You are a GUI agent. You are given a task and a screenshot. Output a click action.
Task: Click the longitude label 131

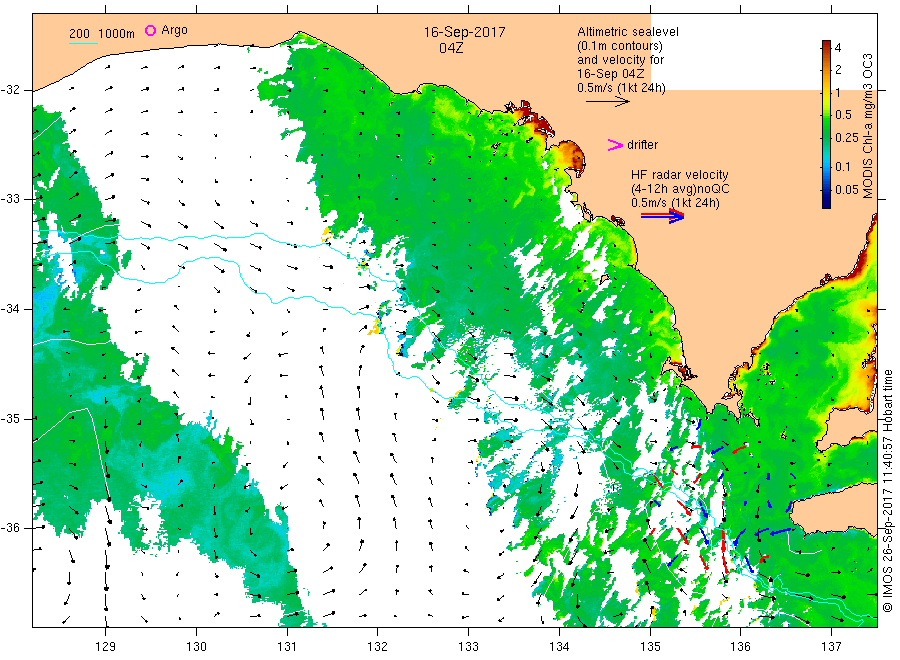[287, 646]
